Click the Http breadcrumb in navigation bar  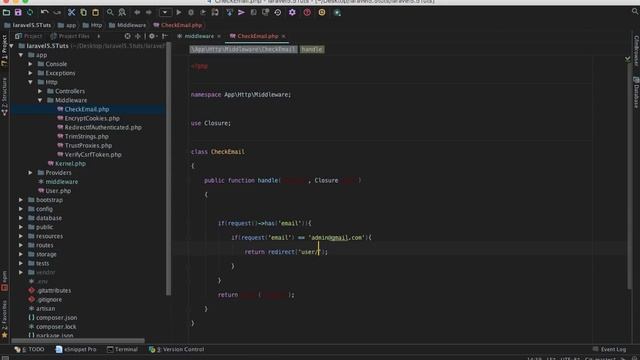point(93,25)
